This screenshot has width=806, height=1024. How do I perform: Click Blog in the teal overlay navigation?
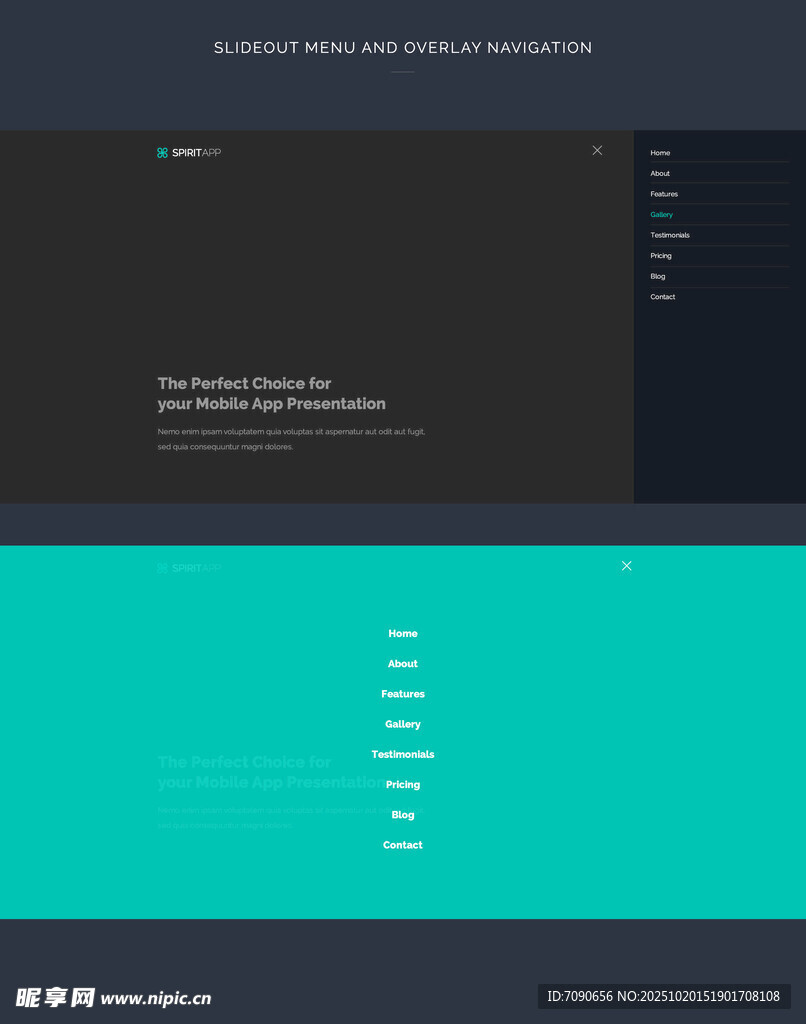(403, 815)
